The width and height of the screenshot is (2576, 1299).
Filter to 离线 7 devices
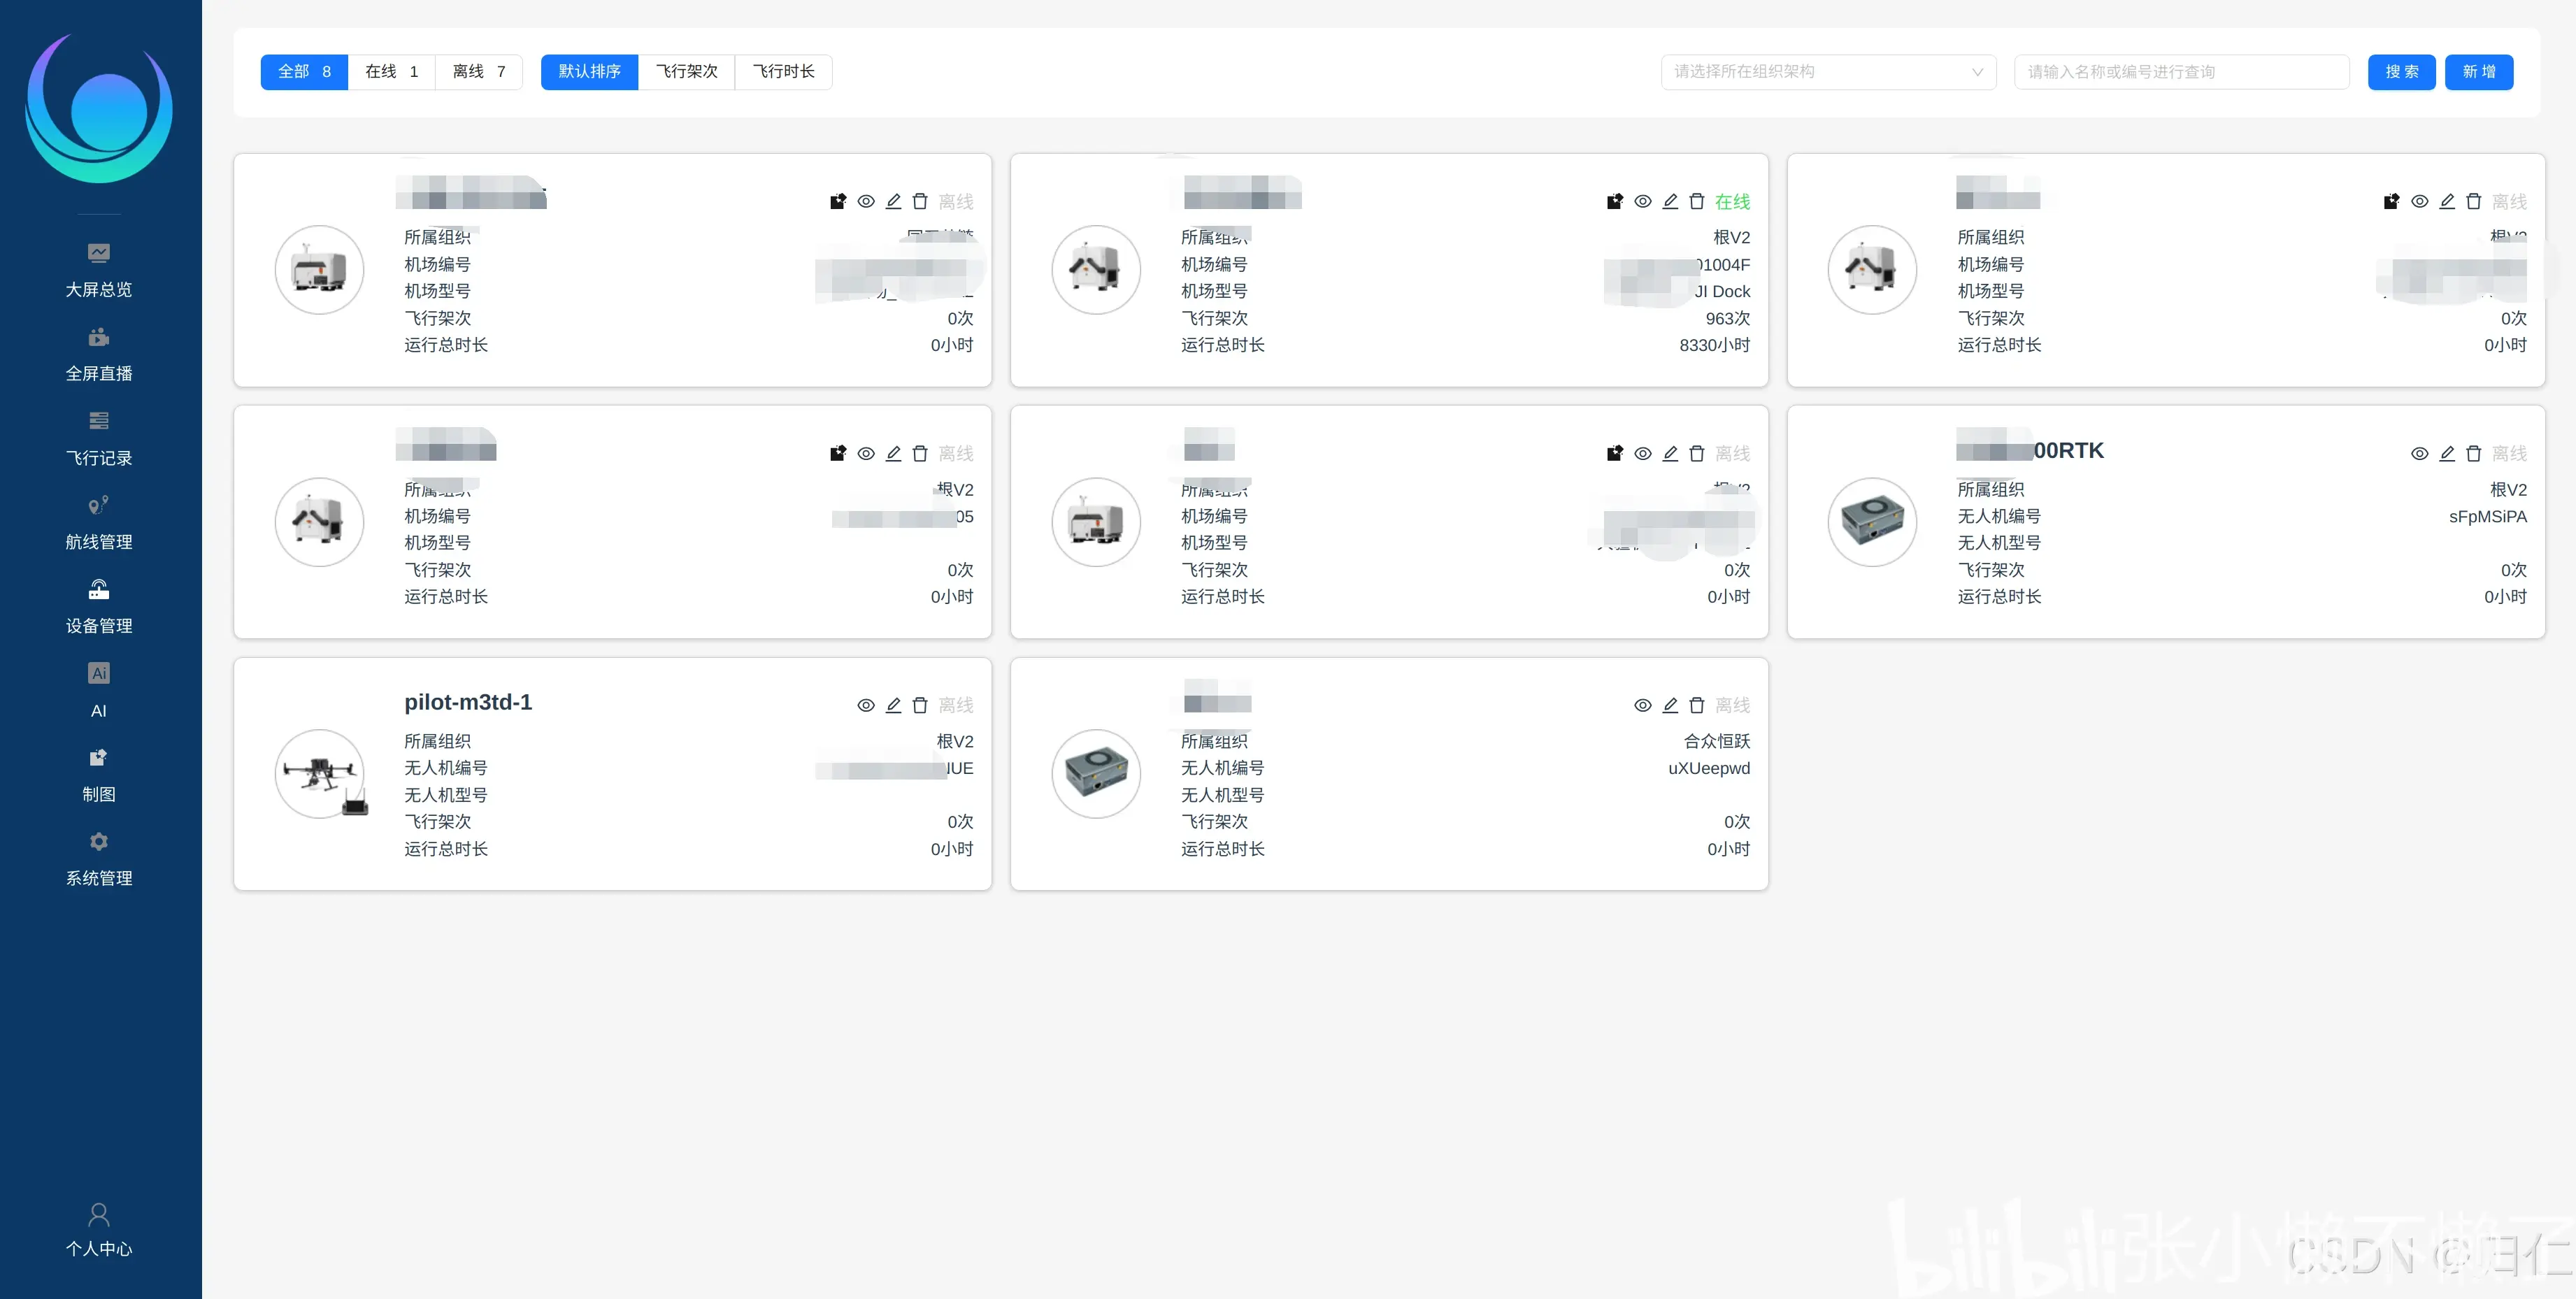(479, 72)
